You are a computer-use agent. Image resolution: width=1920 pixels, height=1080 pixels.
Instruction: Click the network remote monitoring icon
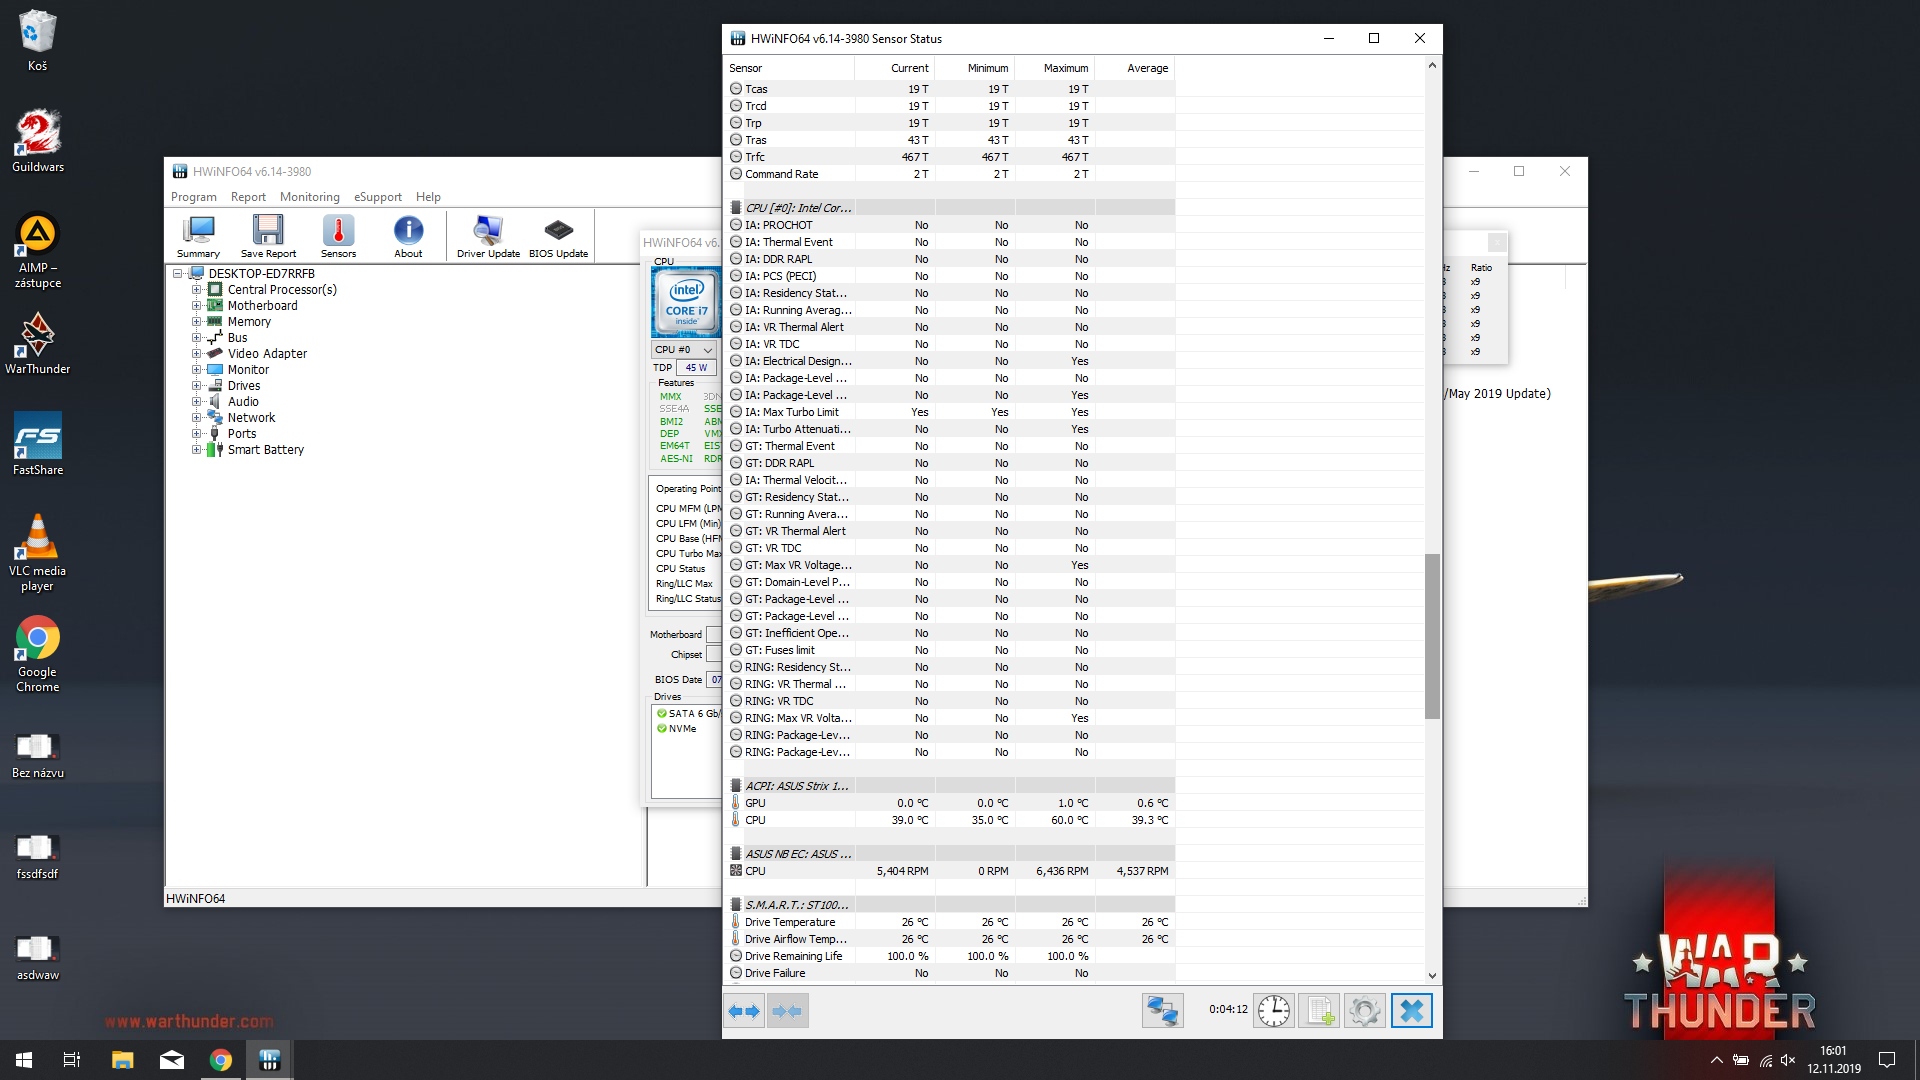(1162, 1010)
